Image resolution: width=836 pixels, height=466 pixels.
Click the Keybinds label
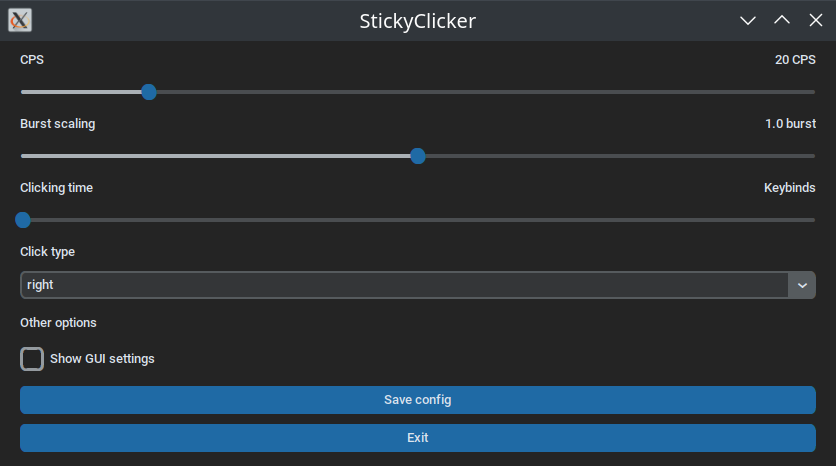pyautogui.click(x=790, y=188)
